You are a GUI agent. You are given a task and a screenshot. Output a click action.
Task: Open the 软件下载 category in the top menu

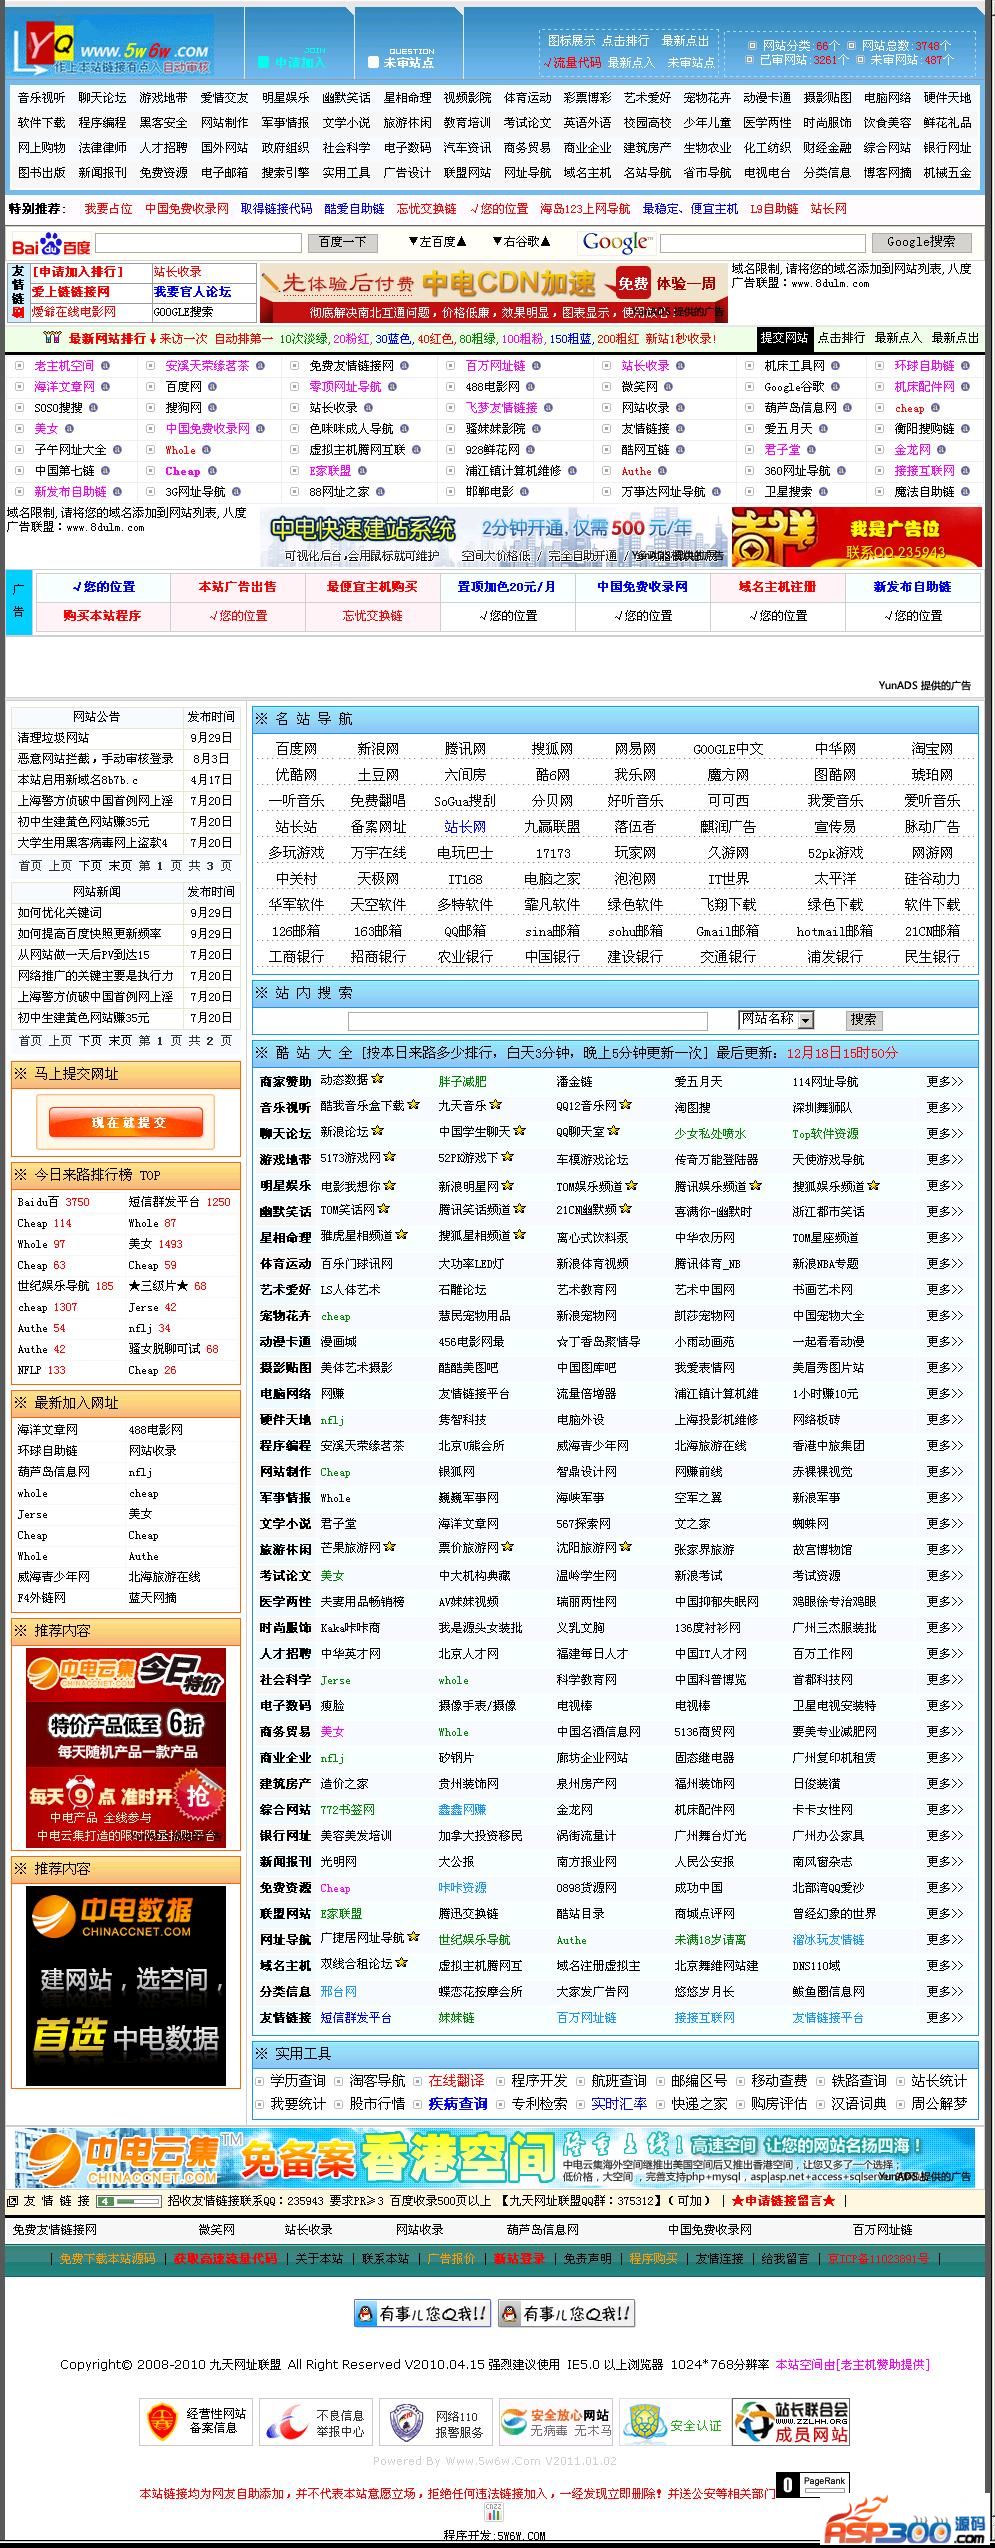pyautogui.click(x=41, y=122)
